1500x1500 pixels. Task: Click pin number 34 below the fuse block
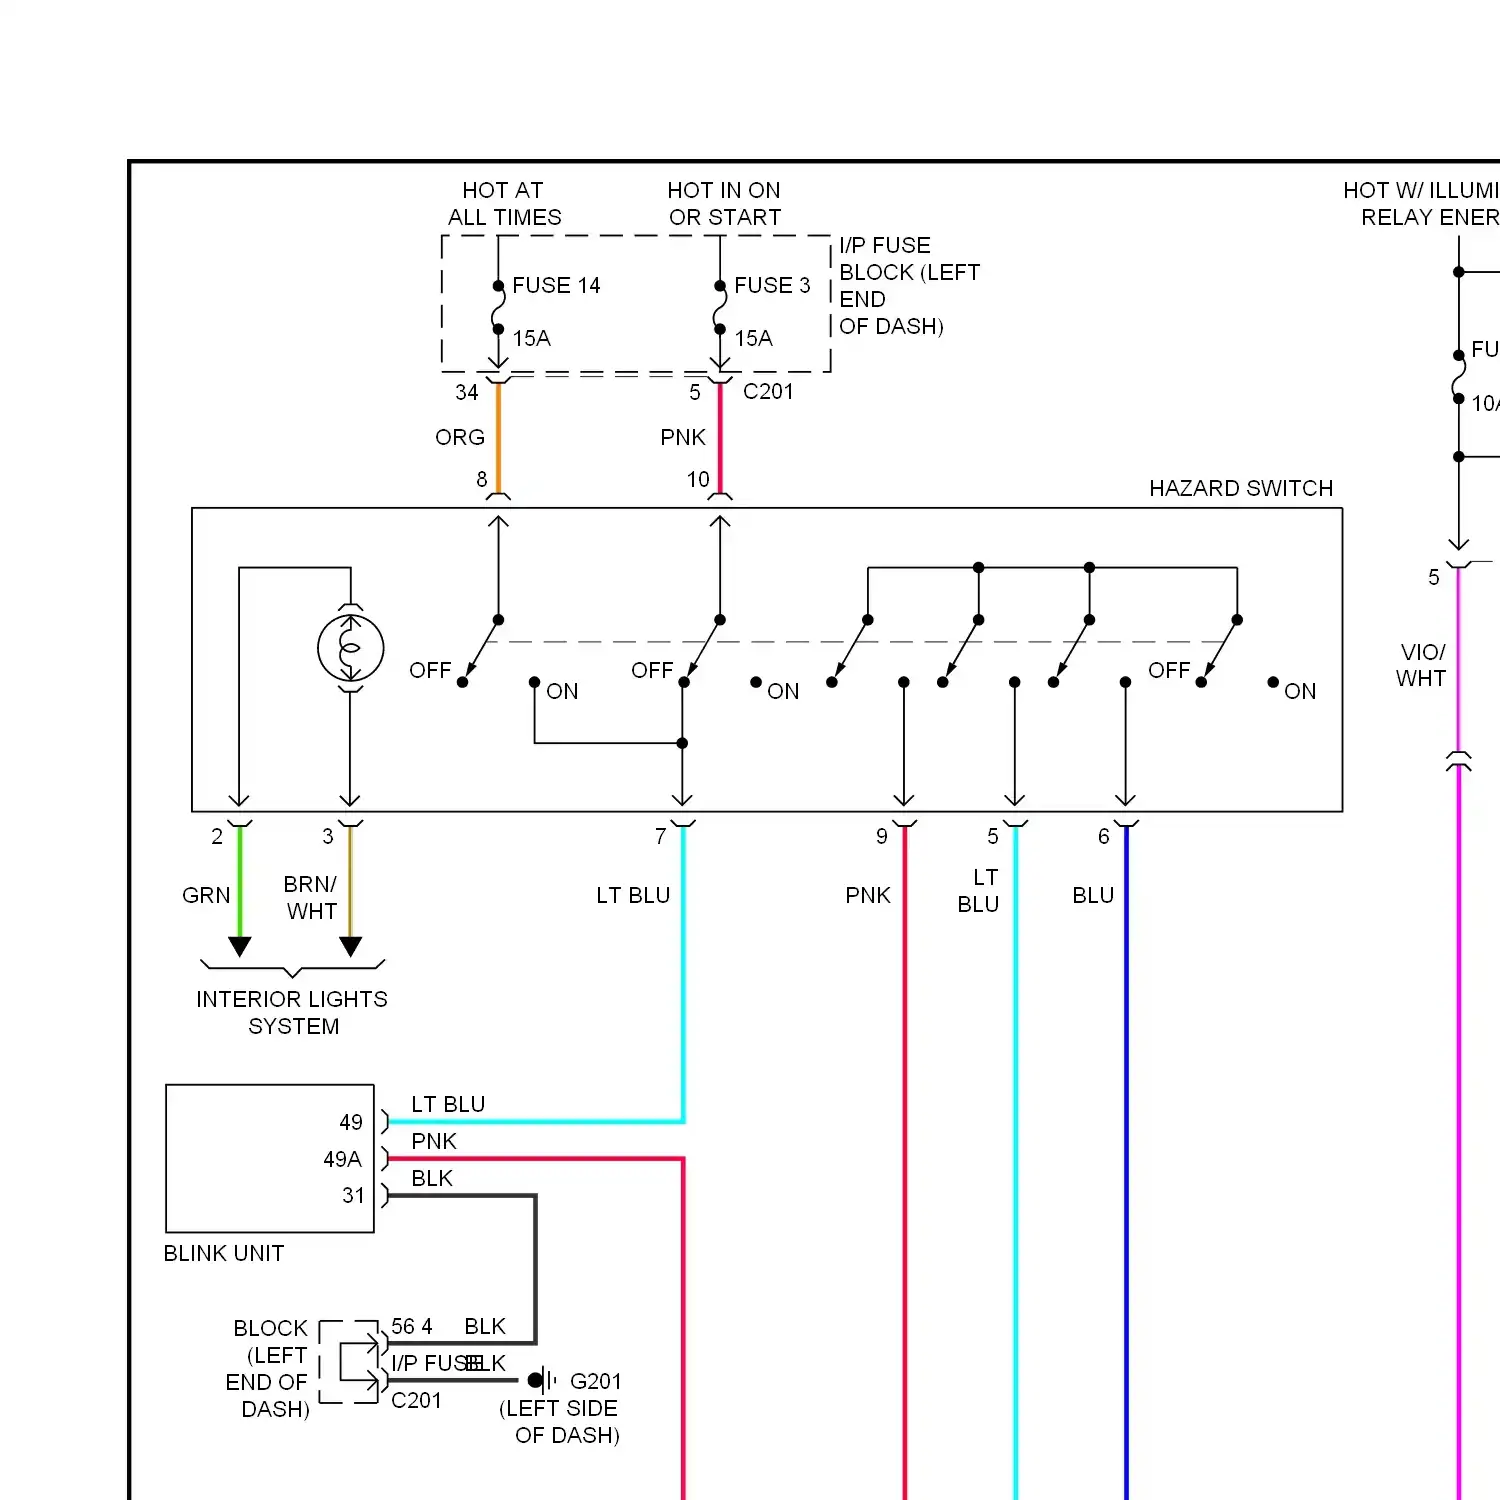coord(467,392)
